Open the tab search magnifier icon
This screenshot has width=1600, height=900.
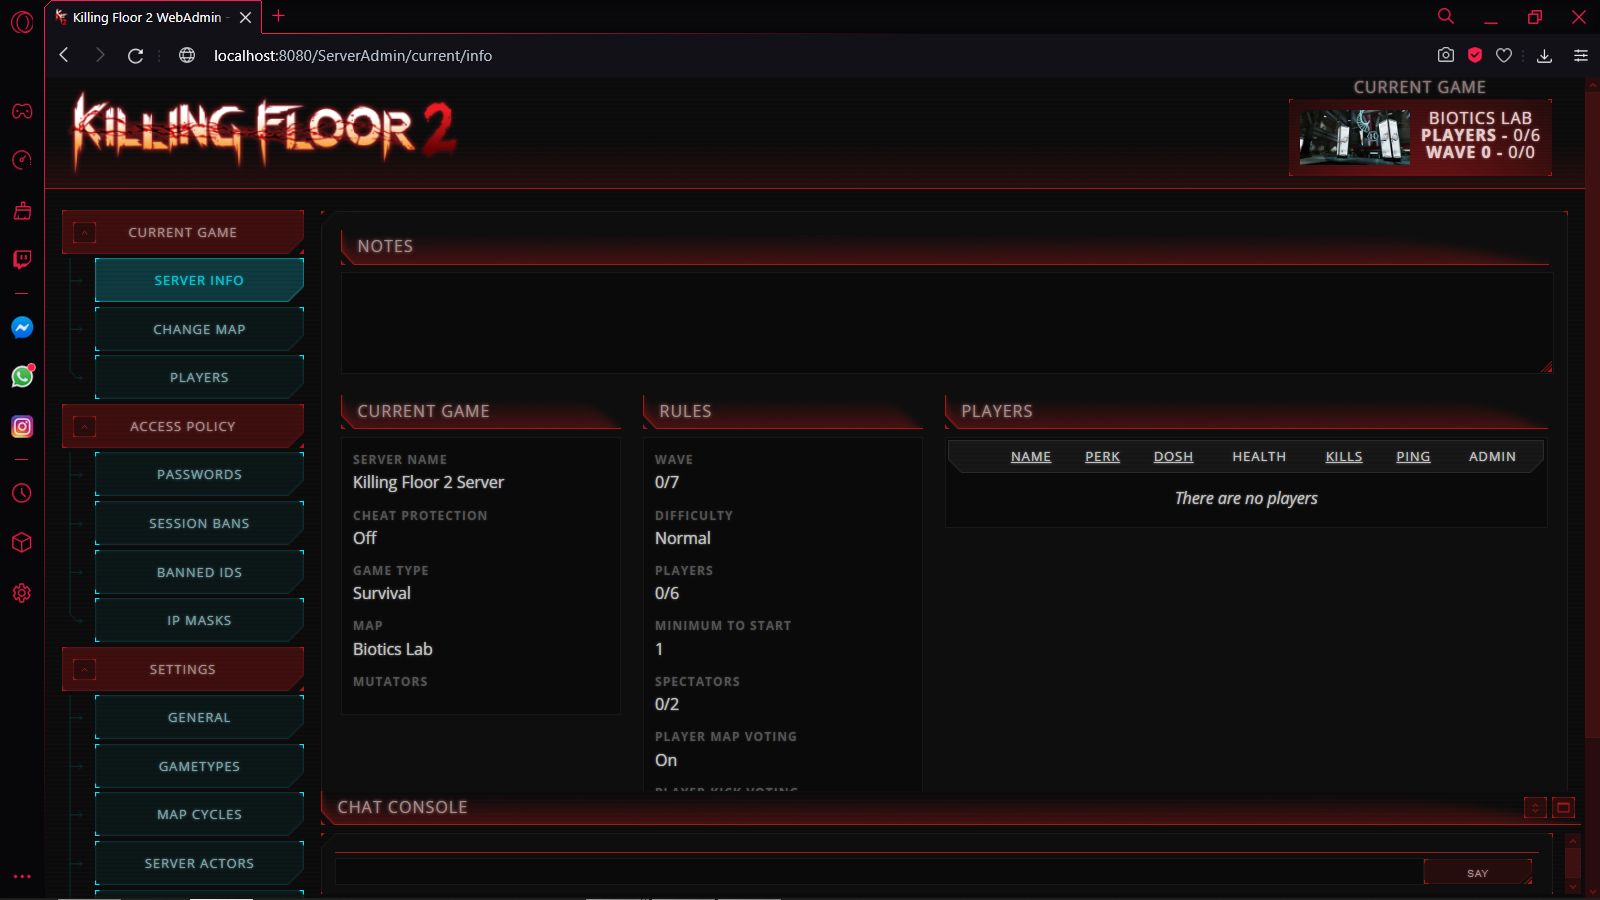click(x=1446, y=16)
